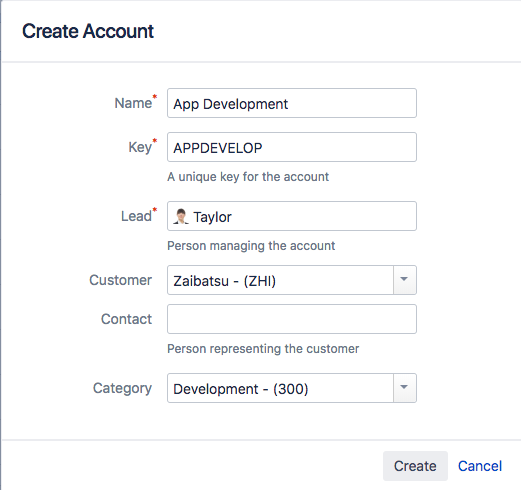Click the 'A unique key for the account' hint
The height and width of the screenshot is (490, 521).
point(248,177)
